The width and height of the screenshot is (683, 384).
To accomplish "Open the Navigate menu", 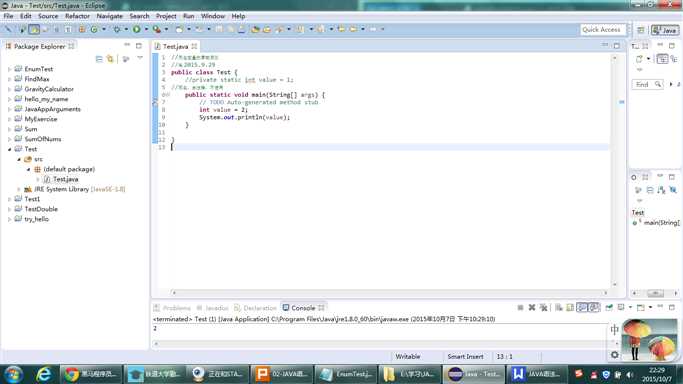I will click(x=109, y=16).
